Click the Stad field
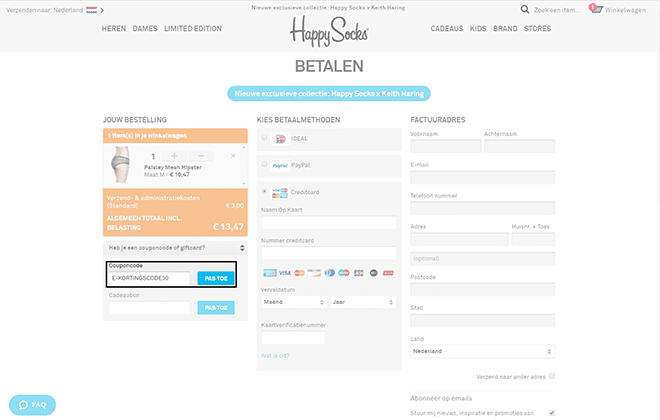This screenshot has width=660, height=420. pyautogui.click(x=482, y=321)
